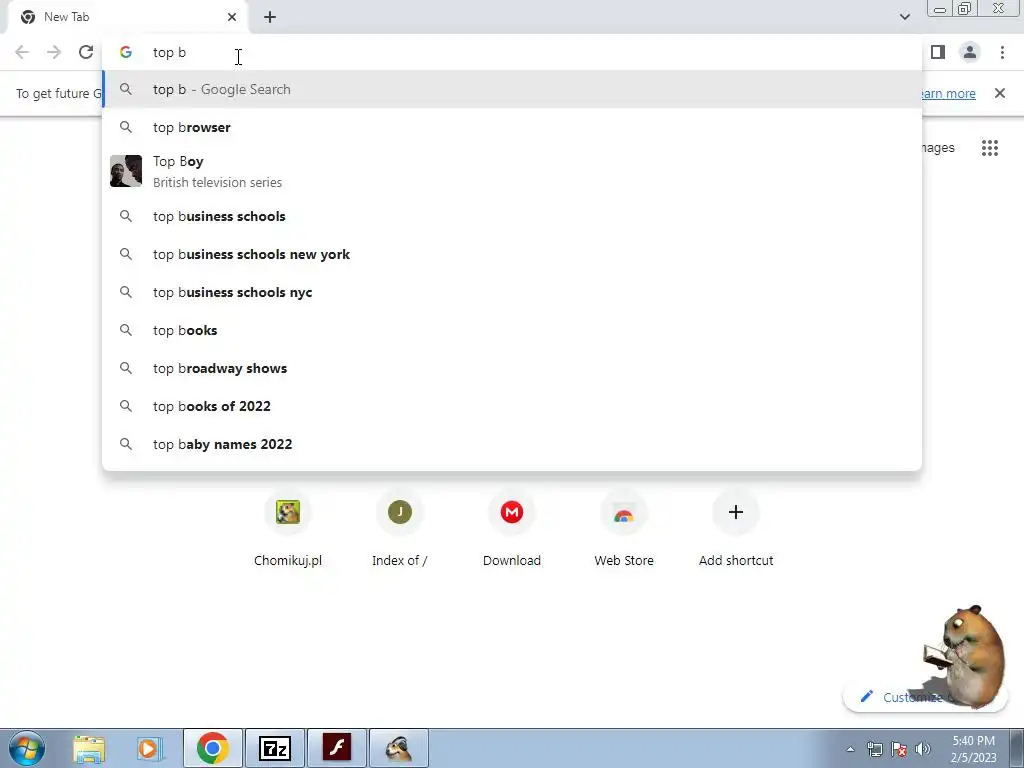The image size is (1024, 768).
Task: Open a new tab with the plus button
Action: click(x=270, y=17)
